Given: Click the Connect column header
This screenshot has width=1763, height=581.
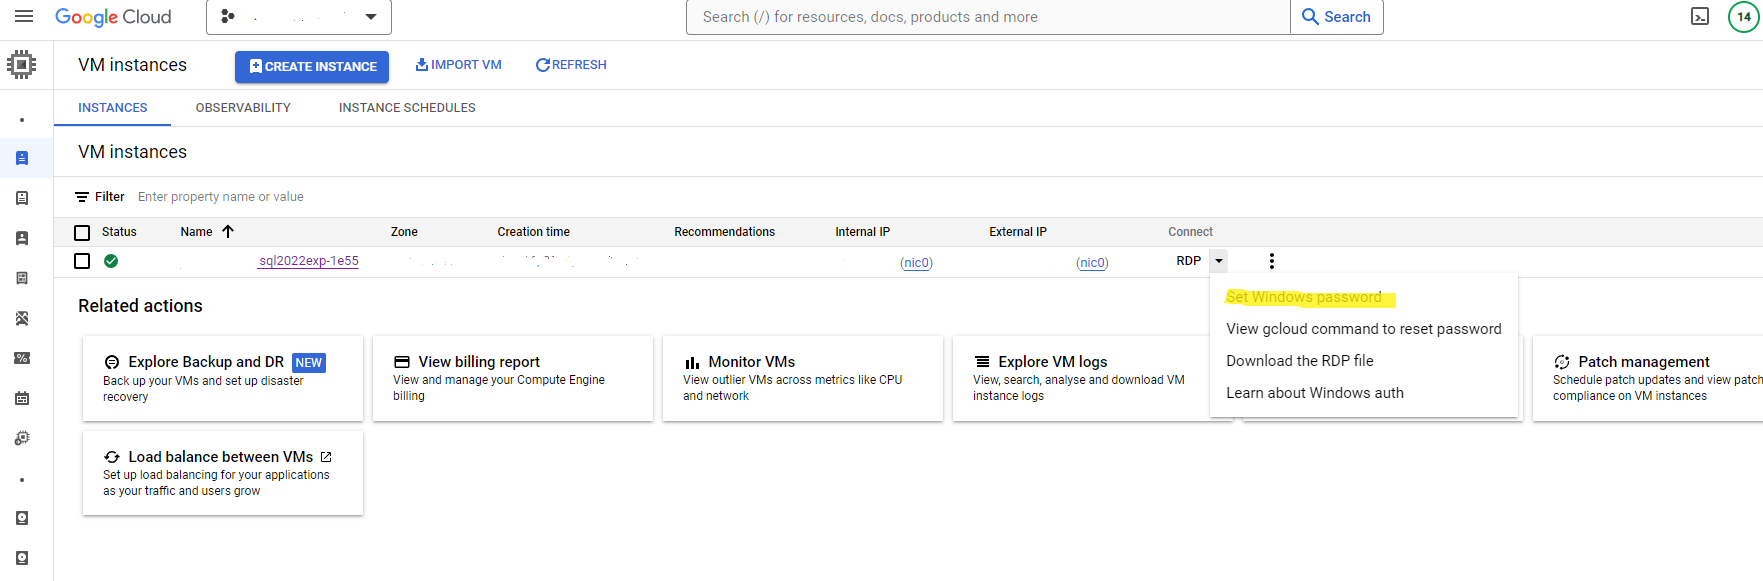Looking at the screenshot, I should coord(1190,232).
